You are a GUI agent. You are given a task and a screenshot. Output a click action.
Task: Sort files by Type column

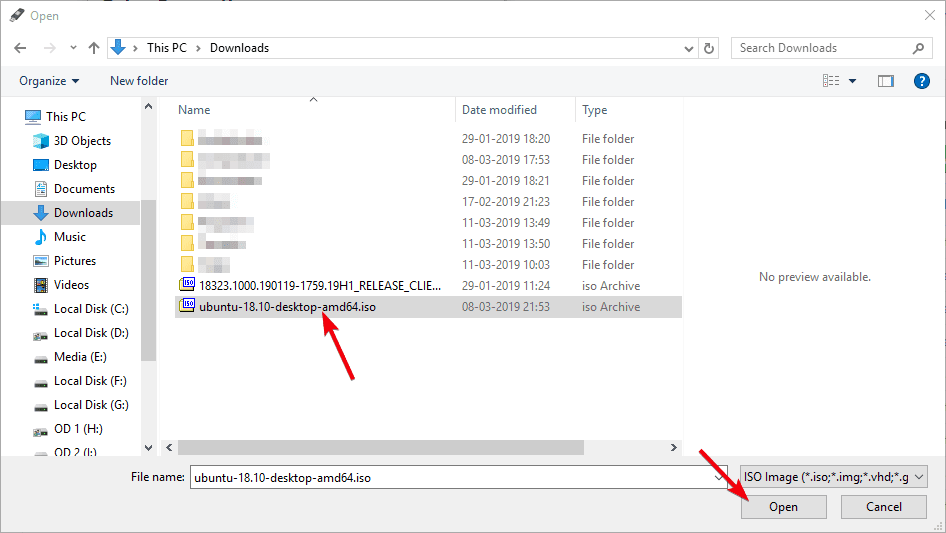click(594, 110)
